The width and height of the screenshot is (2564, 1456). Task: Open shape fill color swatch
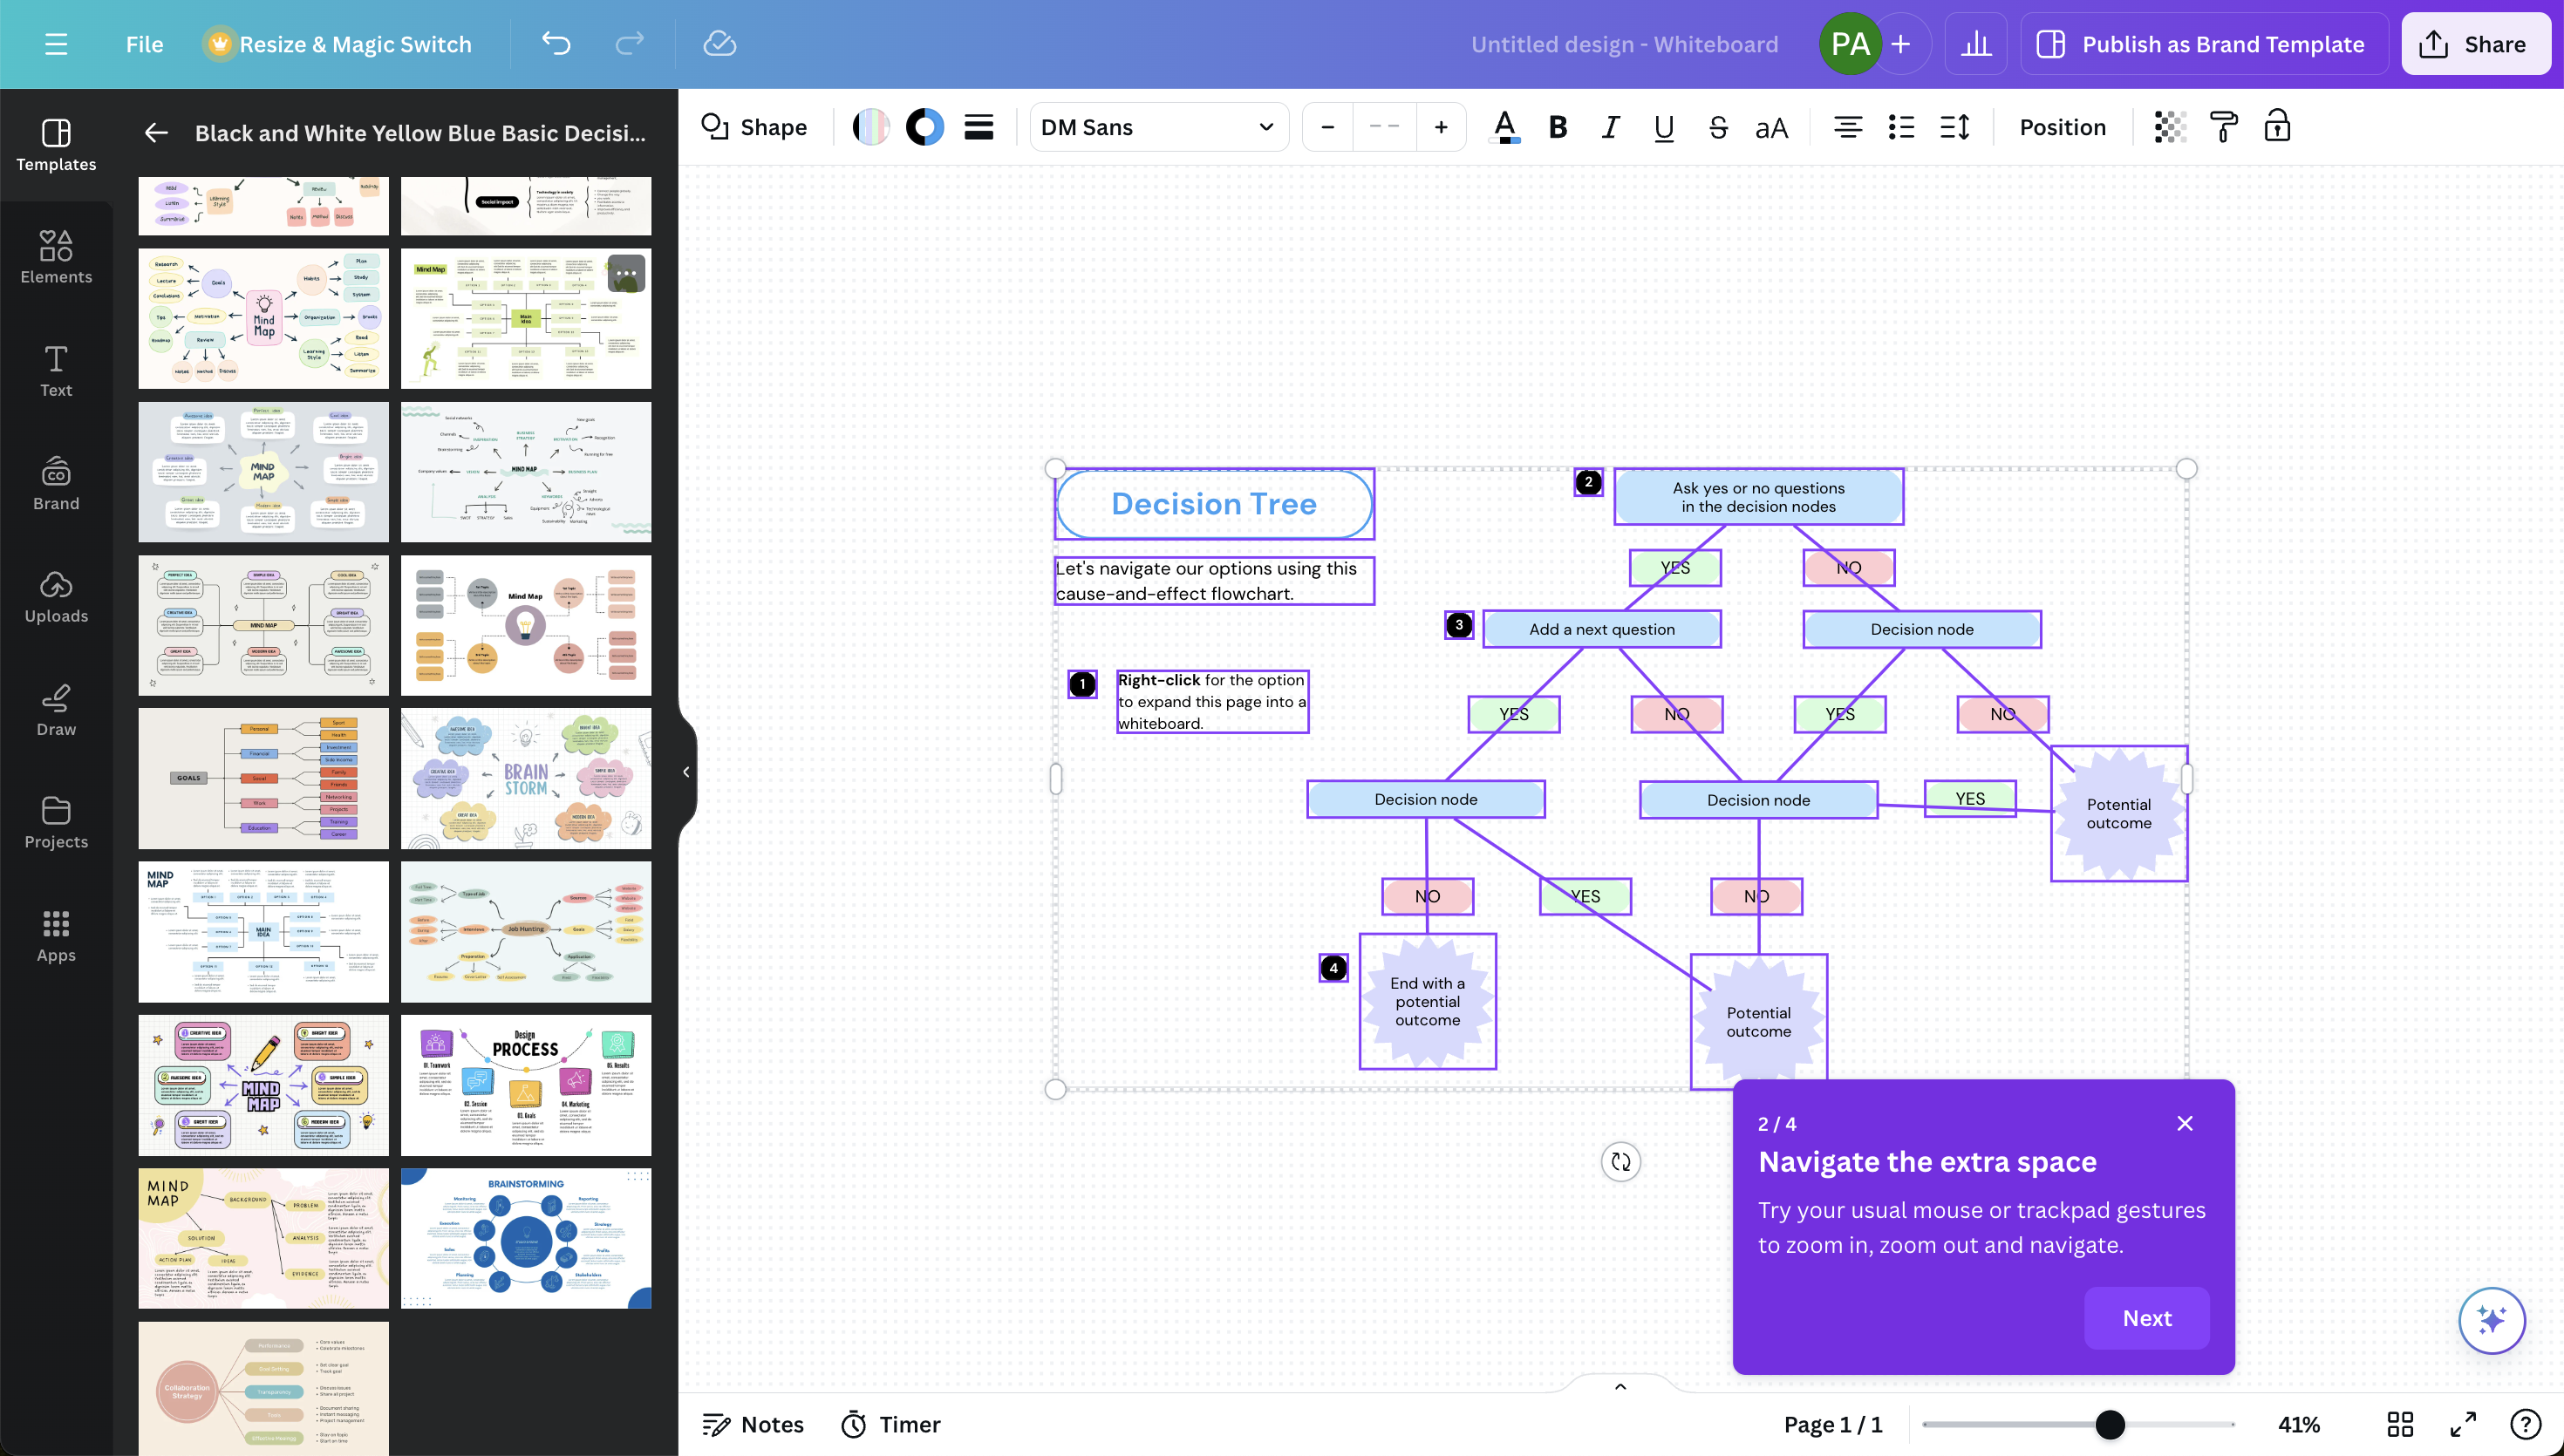click(871, 127)
